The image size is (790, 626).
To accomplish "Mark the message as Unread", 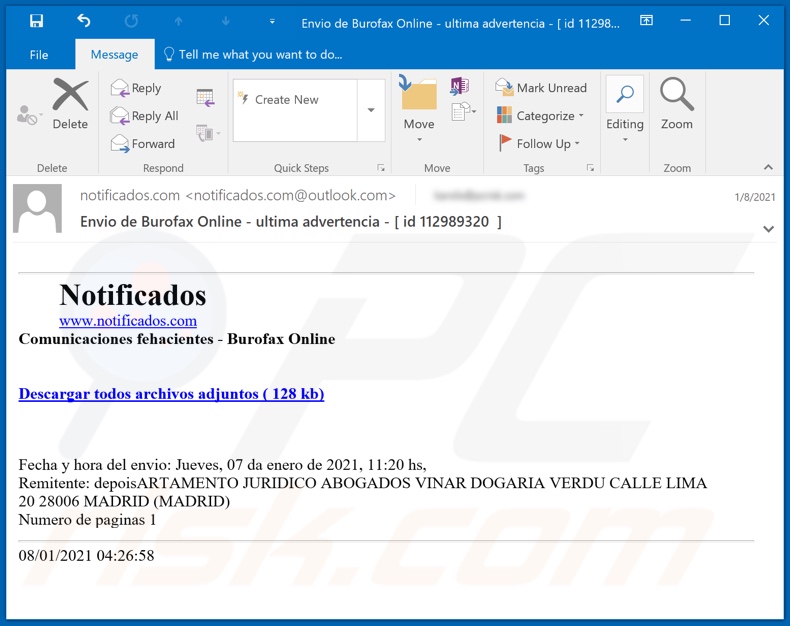I will click(541, 88).
